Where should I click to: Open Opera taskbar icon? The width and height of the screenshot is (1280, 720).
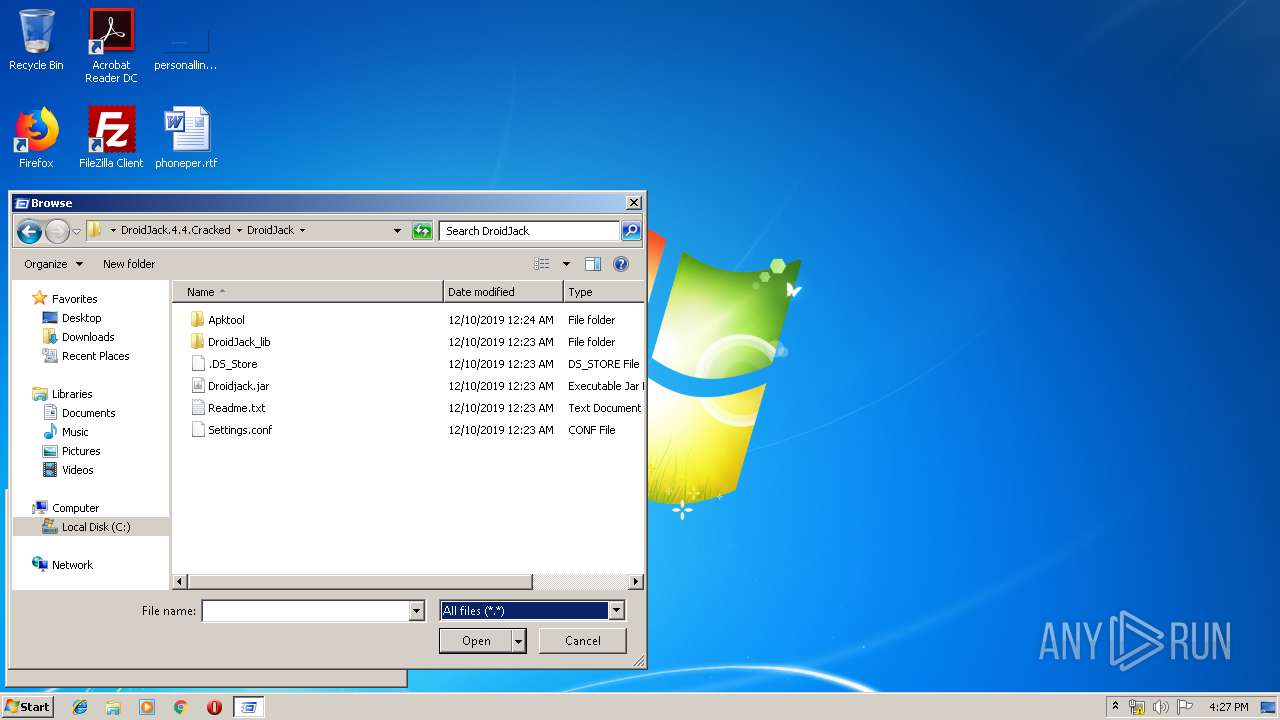(214, 707)
